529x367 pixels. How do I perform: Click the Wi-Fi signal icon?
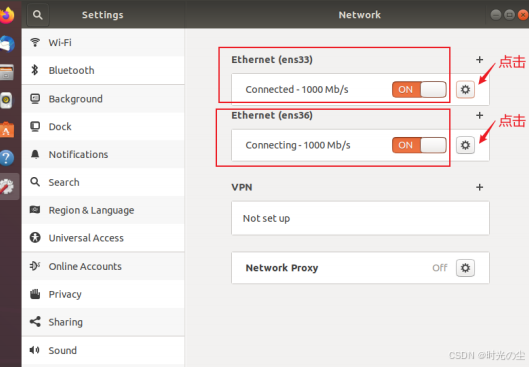click(35, 43)
